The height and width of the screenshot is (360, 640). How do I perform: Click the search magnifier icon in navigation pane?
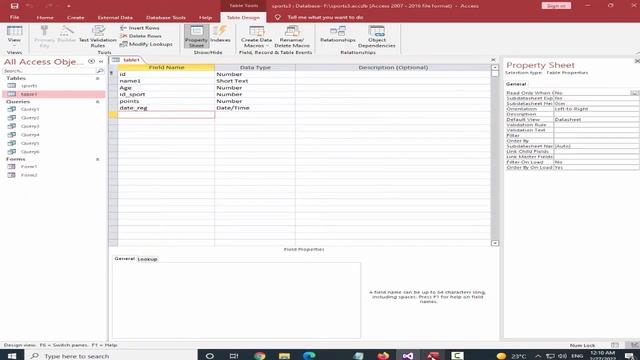(100, 71)
